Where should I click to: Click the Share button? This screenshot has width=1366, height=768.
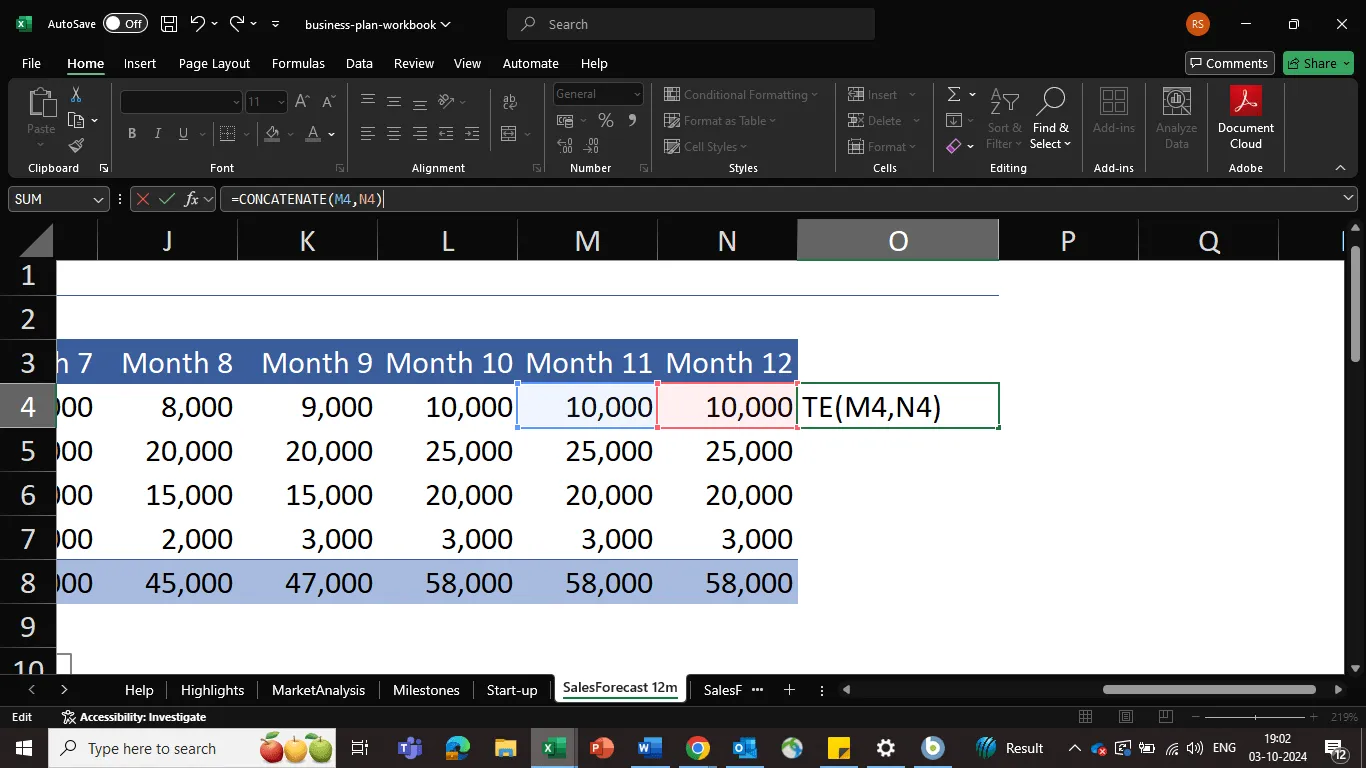(1318, 63)
